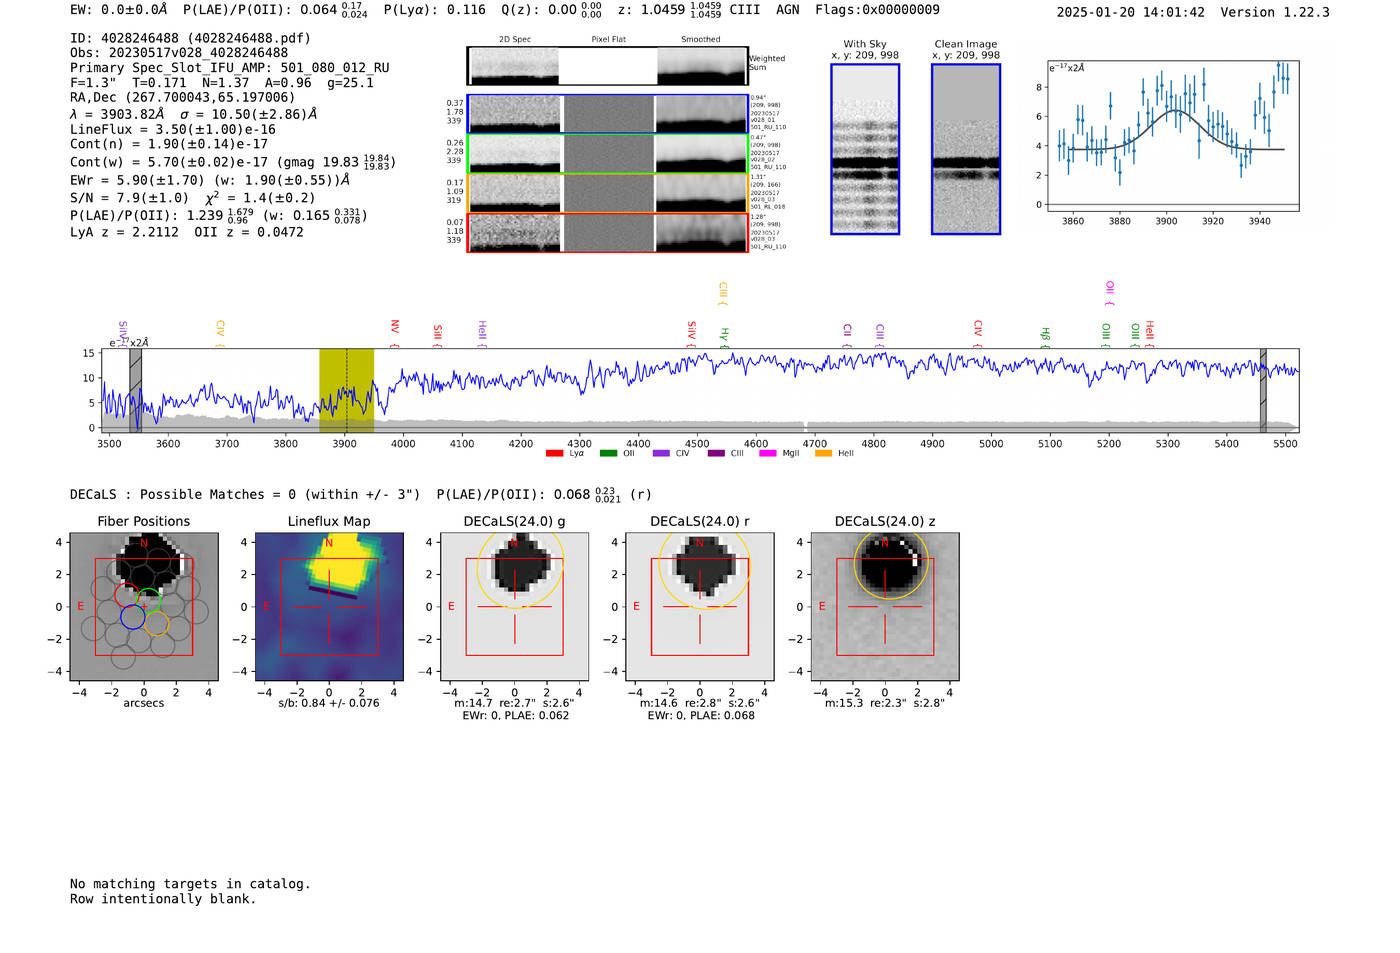Click the z: 1.0459 CIII AGN header text
The image size is (1400, 953).
[x=708, y=10]
